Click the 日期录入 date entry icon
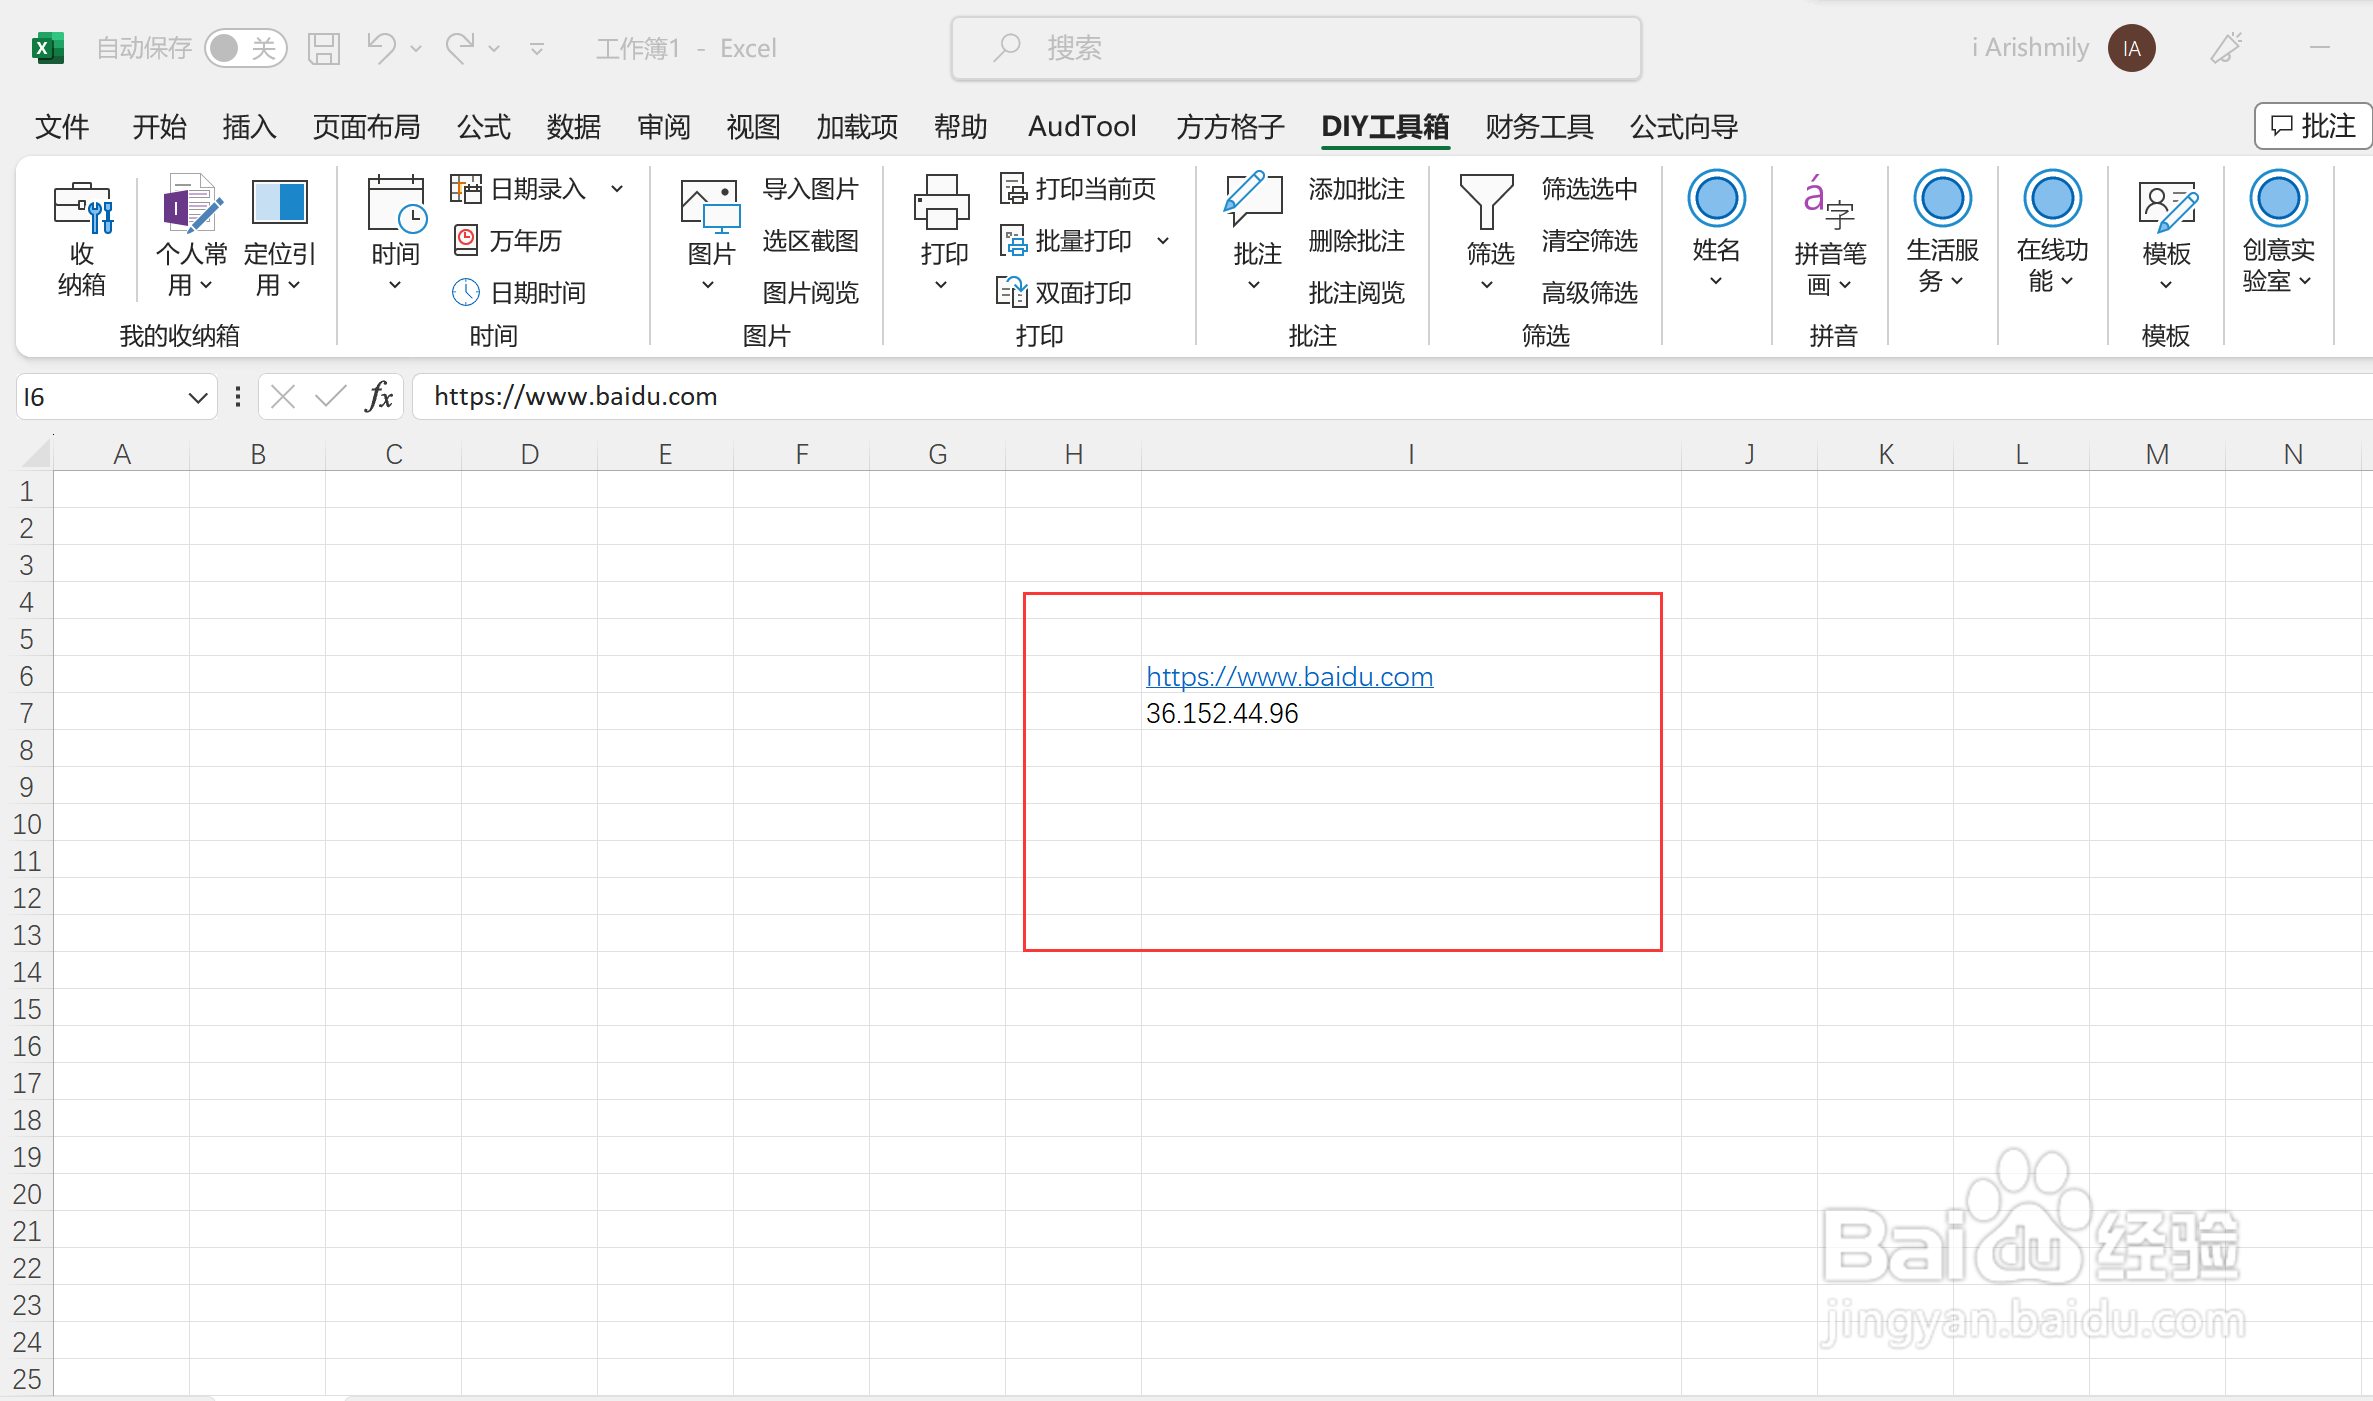This screenshot has height=1401, width=2373. point(466,188)
